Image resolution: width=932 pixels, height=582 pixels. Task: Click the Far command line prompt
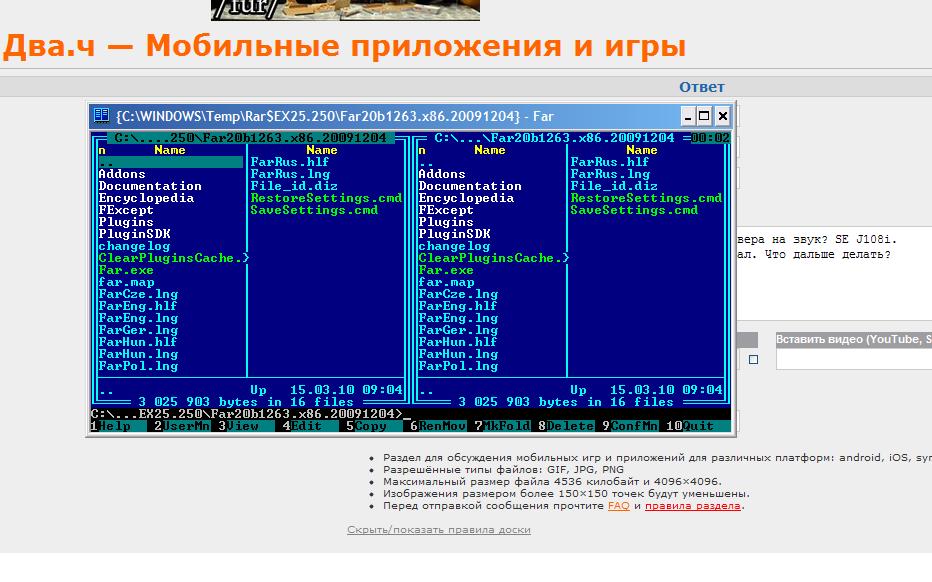tap(411, 414)
